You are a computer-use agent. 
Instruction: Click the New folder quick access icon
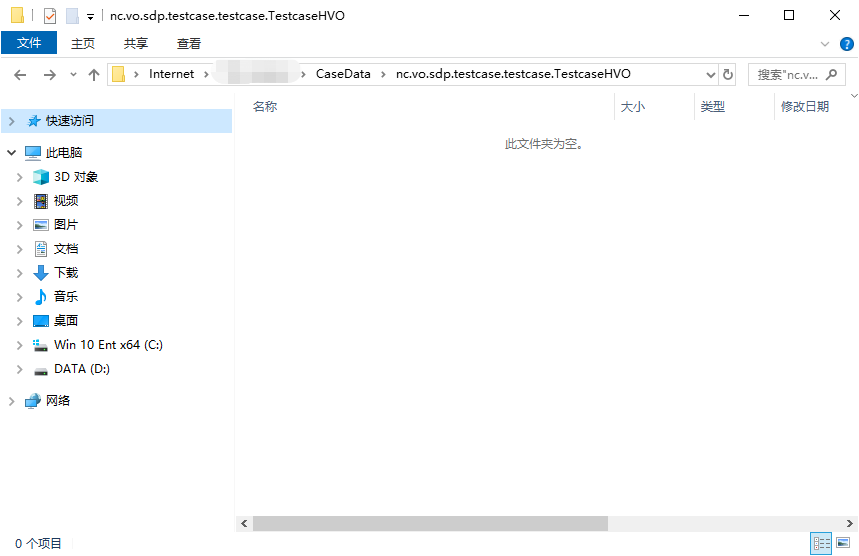click(x=72, y=16)
